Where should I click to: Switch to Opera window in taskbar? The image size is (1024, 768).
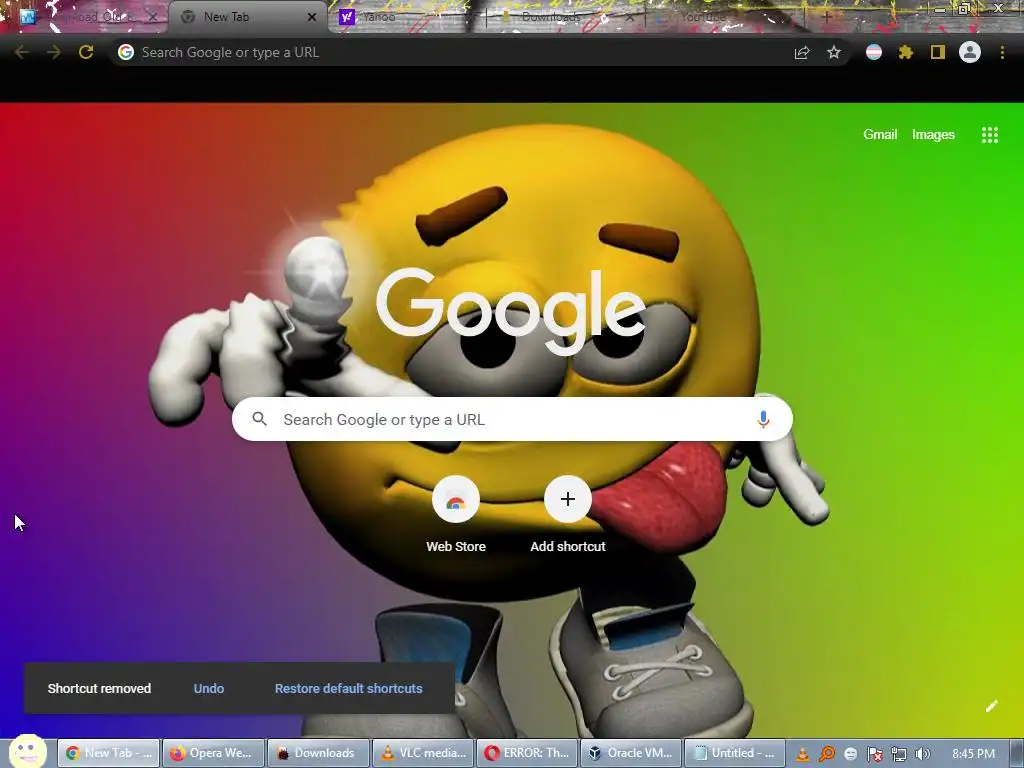point(214,753)
